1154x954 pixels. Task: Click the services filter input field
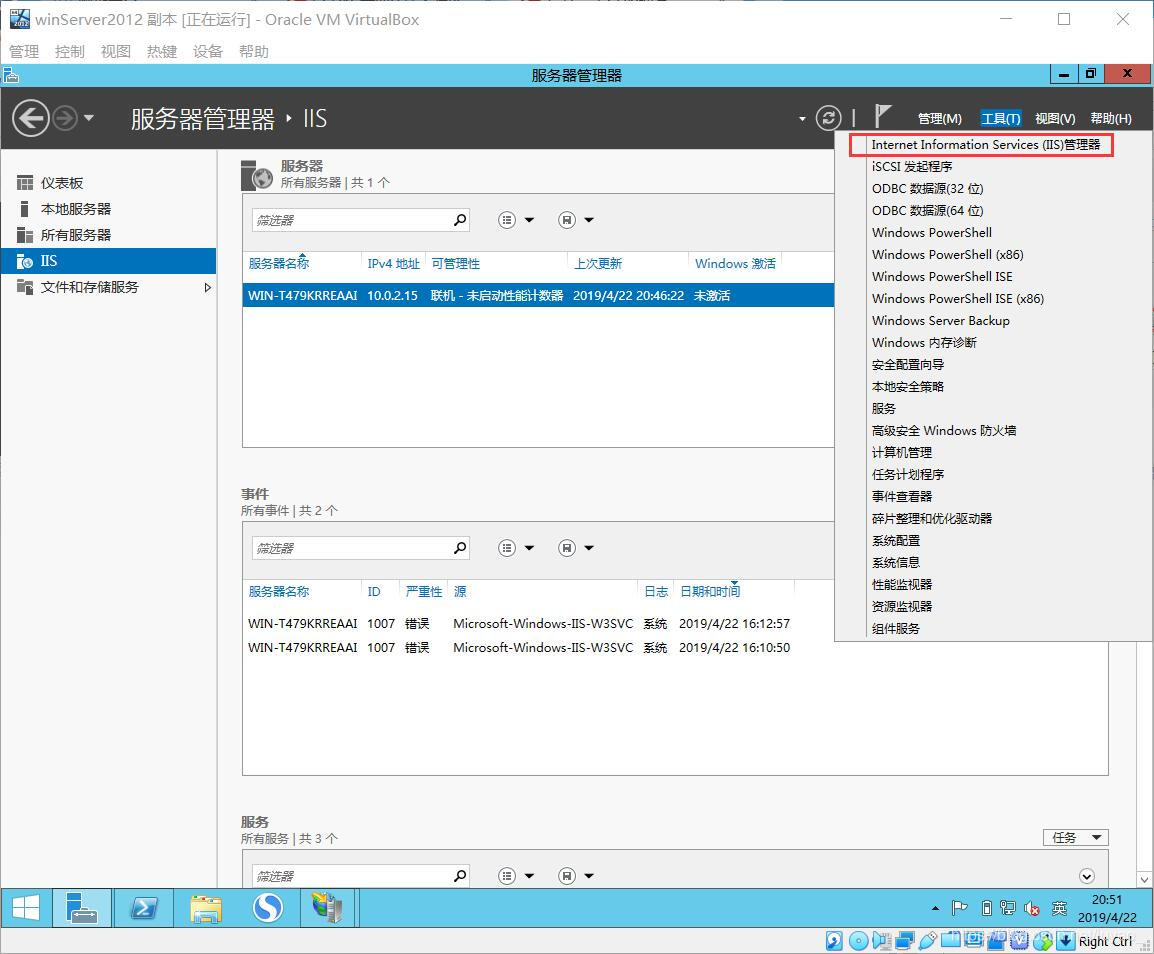tap(350, 876)
